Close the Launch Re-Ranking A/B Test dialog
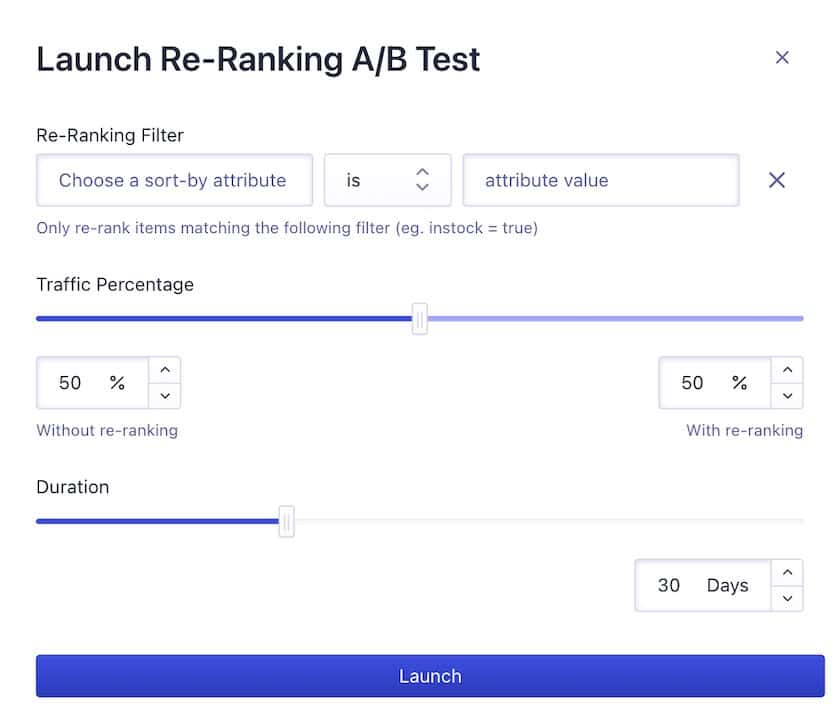The height and width of the screenshot is (720, 833). [783, 57]
